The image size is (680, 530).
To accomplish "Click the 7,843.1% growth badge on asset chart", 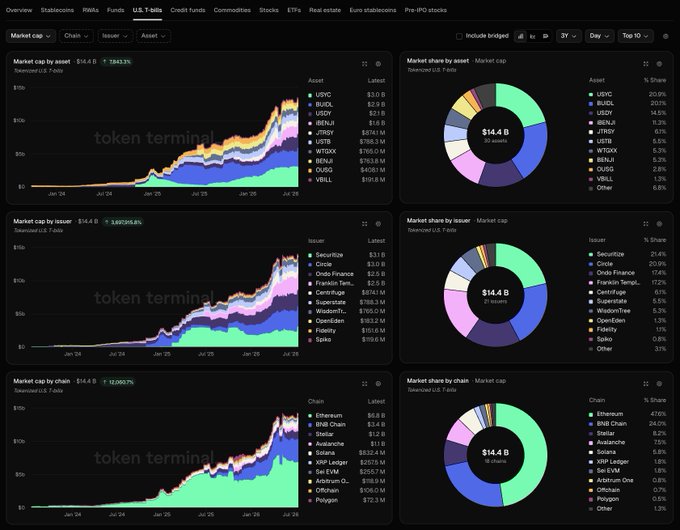I will pyautogui.click(x=117, y=62).
